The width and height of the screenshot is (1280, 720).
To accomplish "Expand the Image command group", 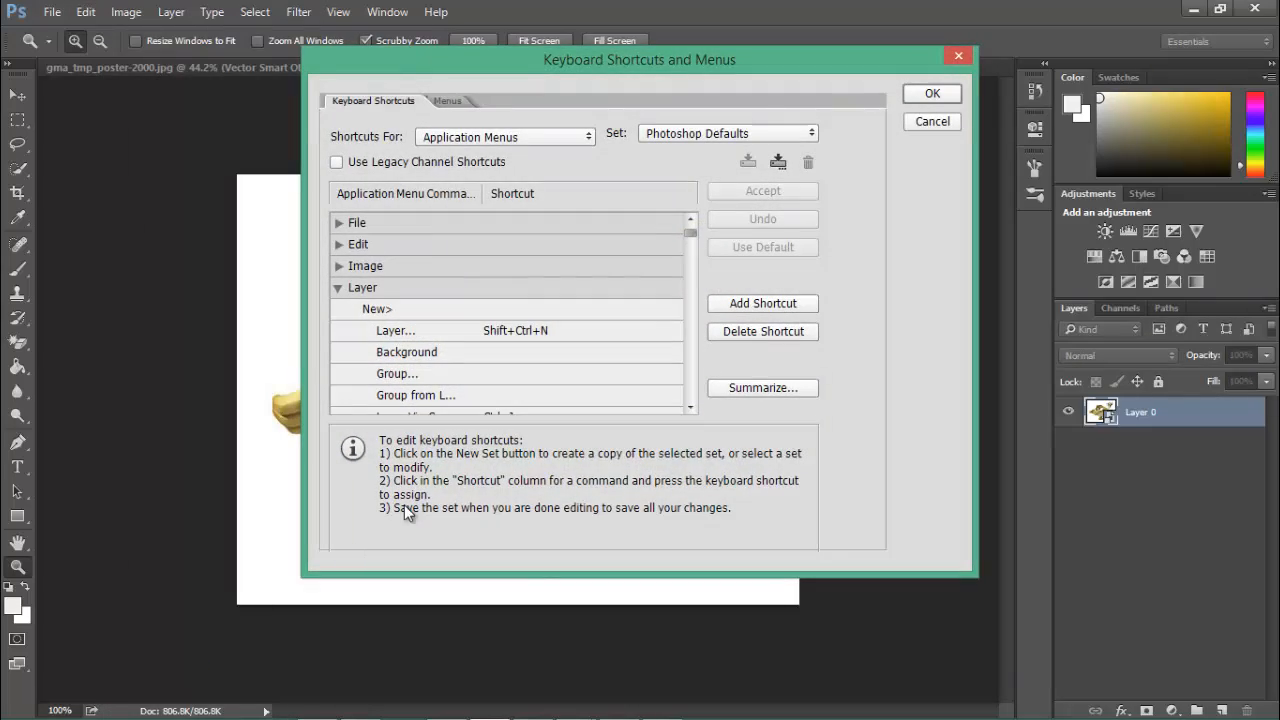I will pyautogui.click(x=339, y=266).
